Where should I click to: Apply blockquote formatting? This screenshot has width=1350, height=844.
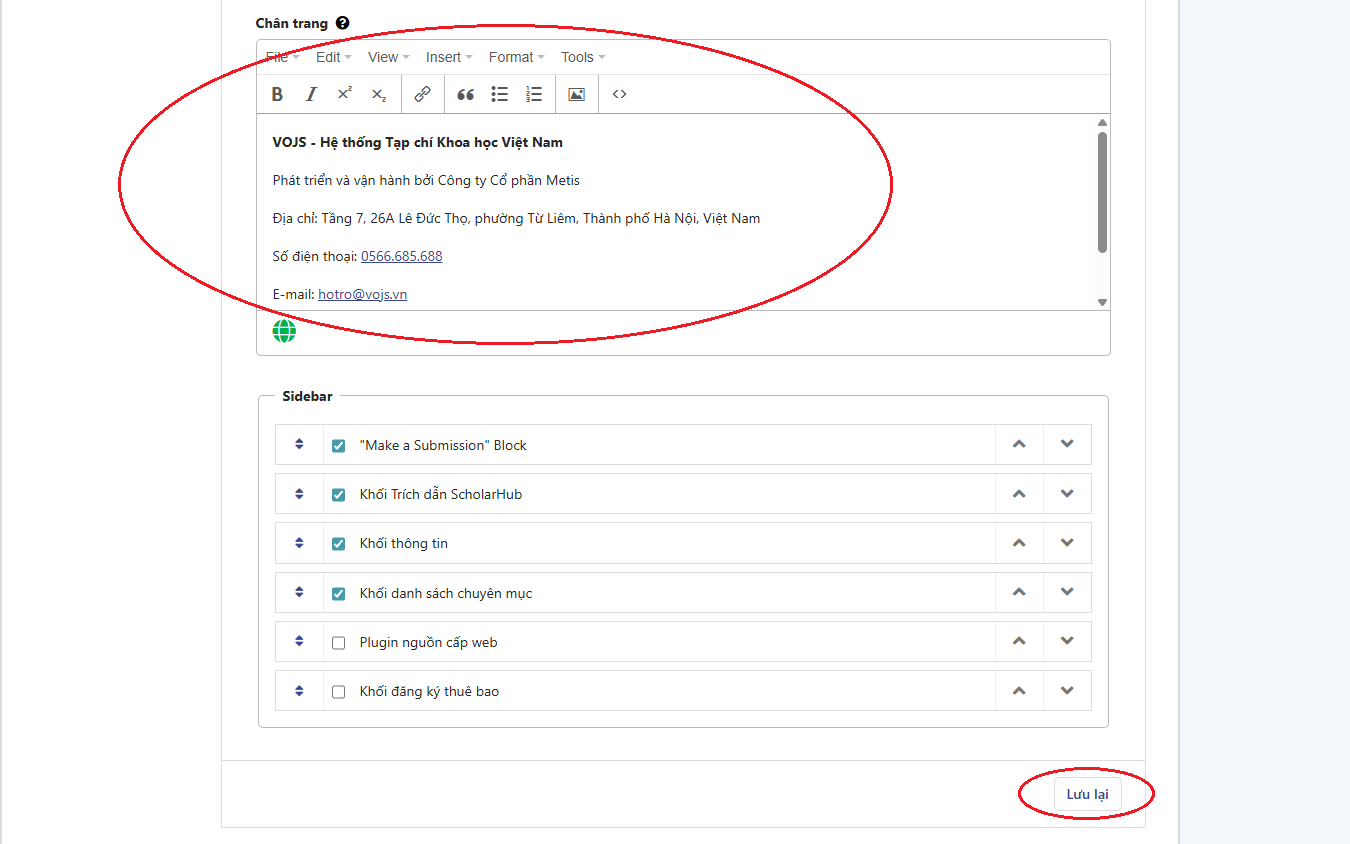point(465,94)
